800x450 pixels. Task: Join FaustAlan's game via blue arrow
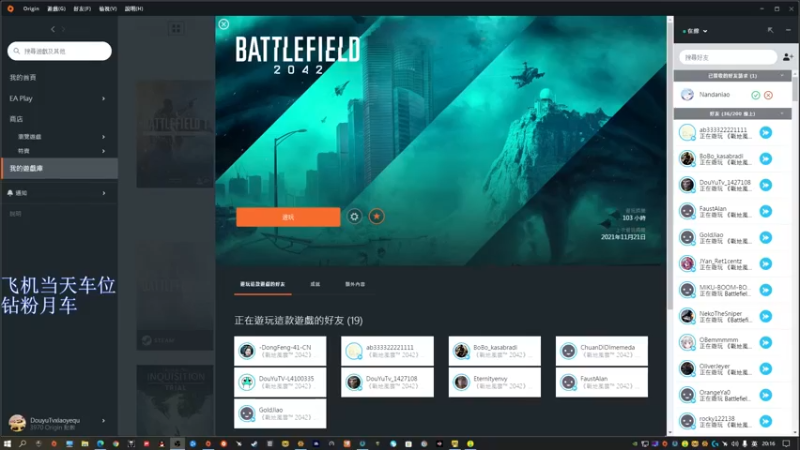765,211
